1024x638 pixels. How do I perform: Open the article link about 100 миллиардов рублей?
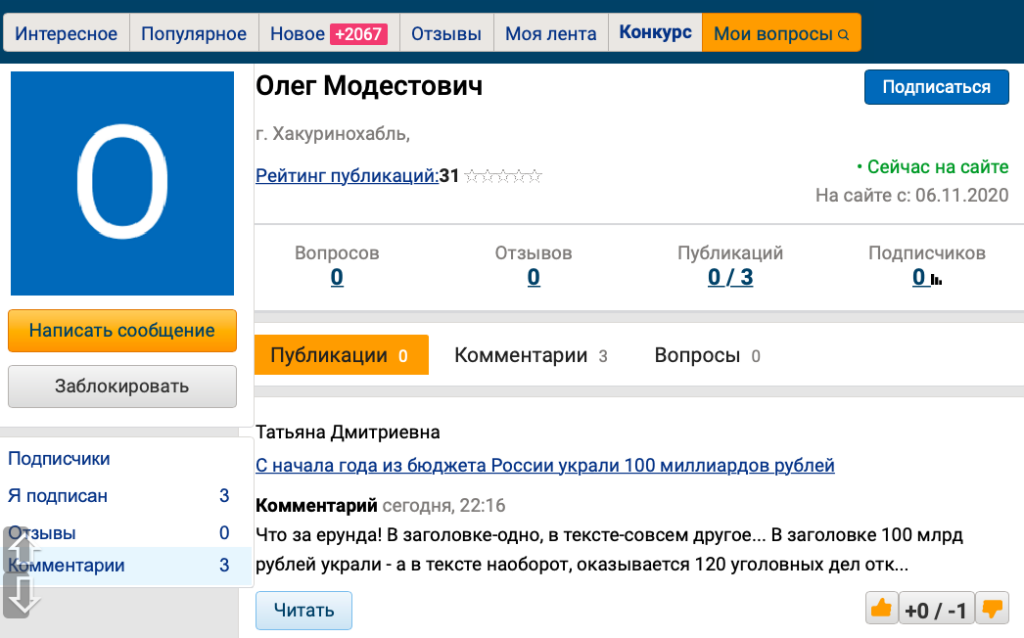click(x=545, y=465)
